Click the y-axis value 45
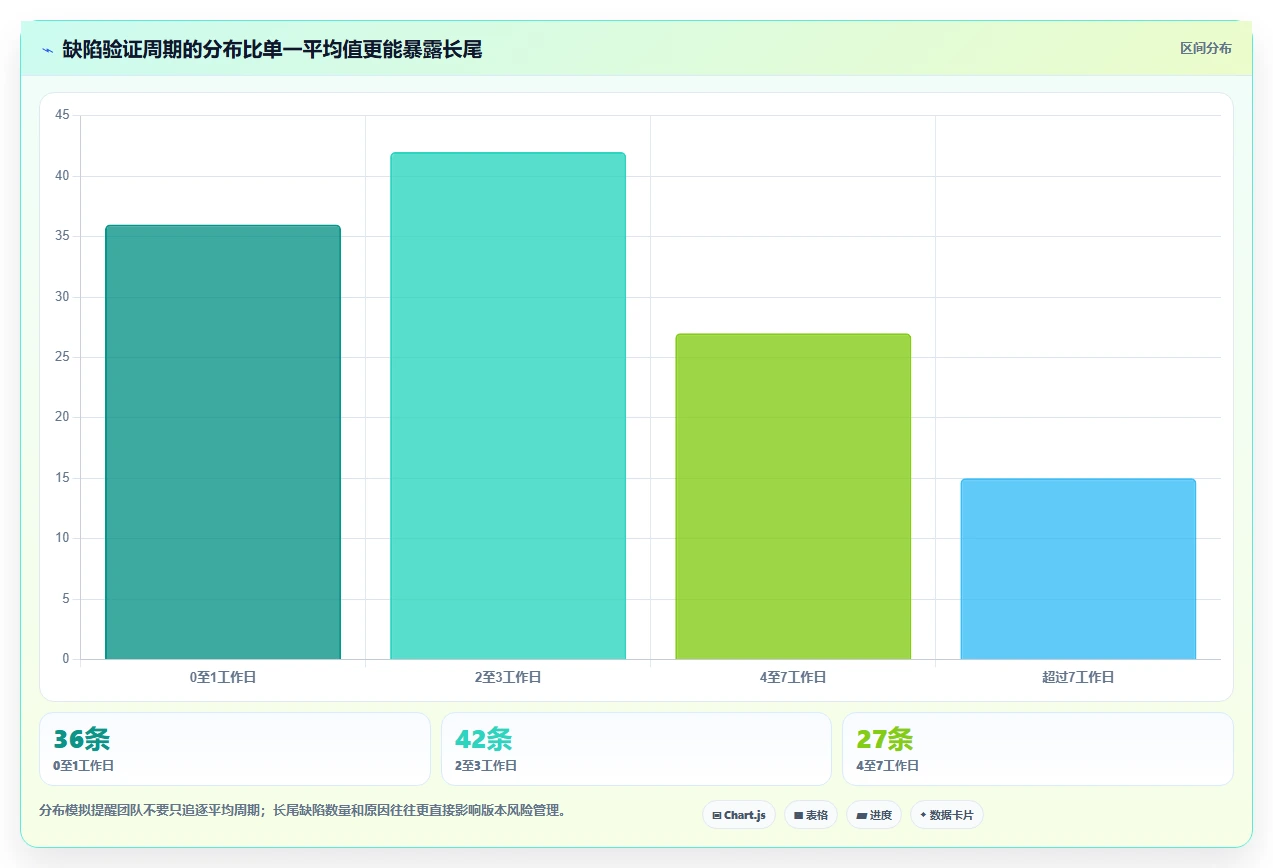The image size is (1273, 868). tap(62, 116)
